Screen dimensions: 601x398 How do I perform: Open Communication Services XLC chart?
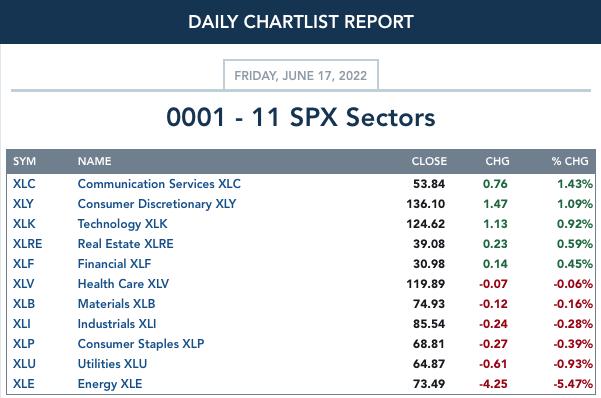pos(159,184)
